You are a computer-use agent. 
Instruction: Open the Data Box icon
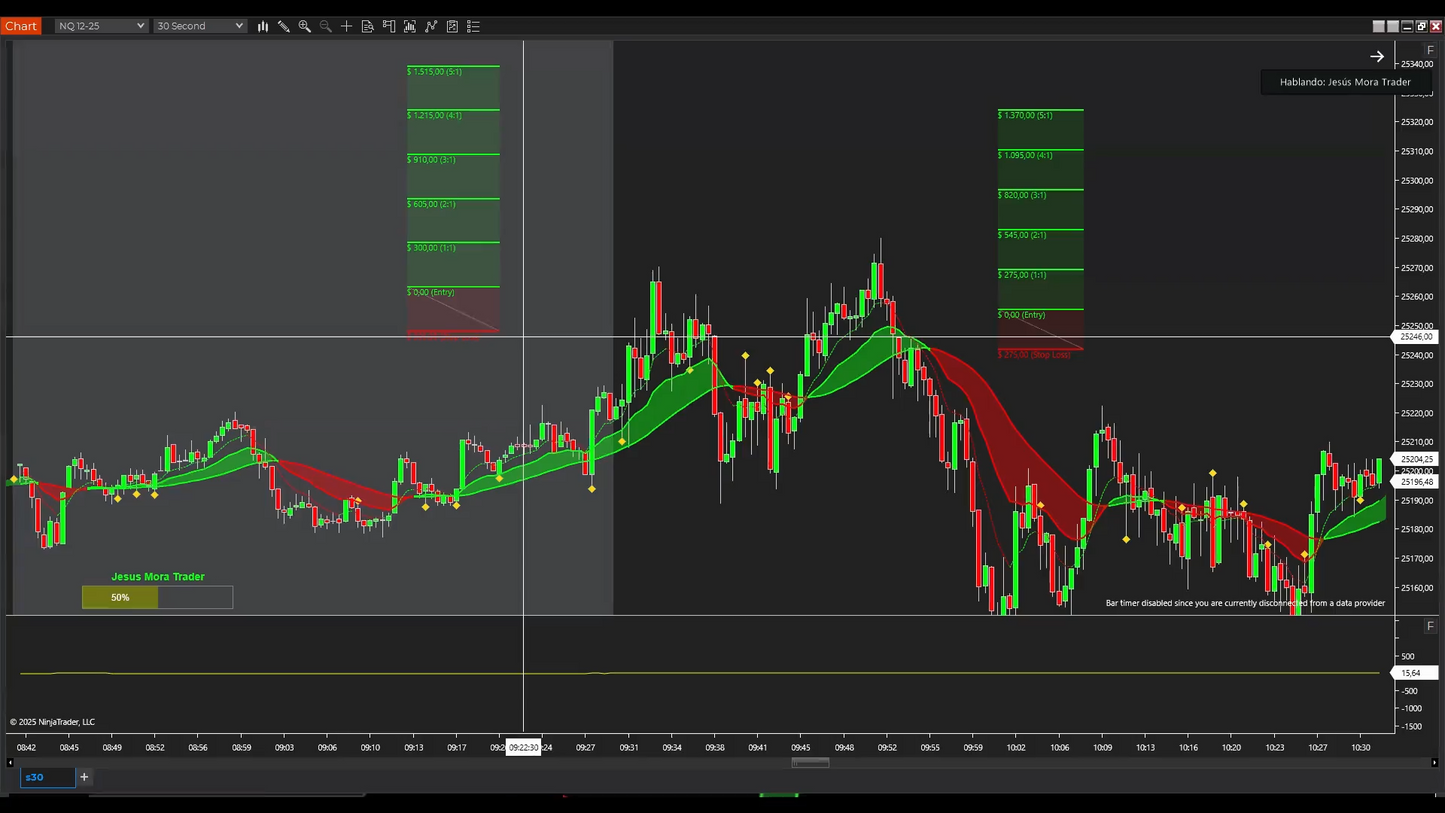coord(368,26)
